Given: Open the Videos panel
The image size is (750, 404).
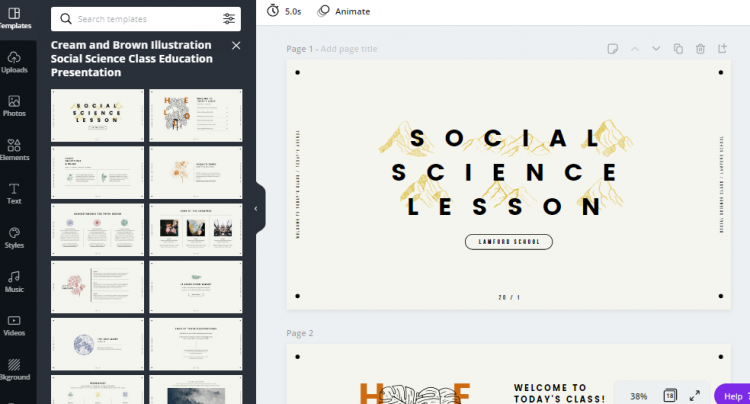Looking at the screenshot, I should [15, 325].
